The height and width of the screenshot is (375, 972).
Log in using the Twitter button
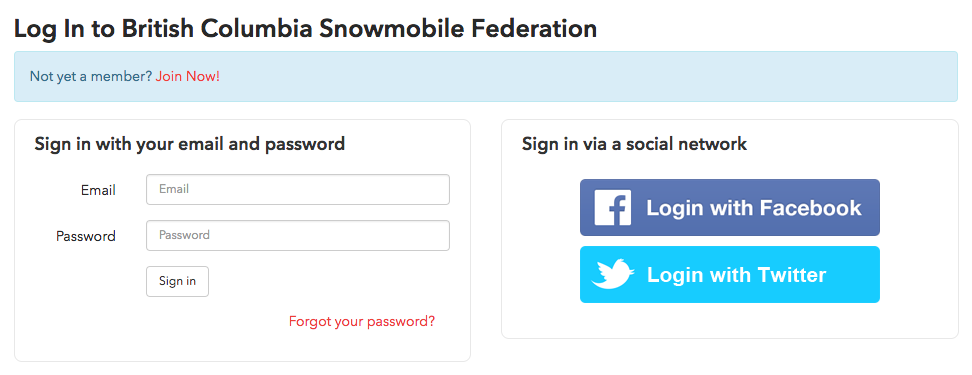730,275
